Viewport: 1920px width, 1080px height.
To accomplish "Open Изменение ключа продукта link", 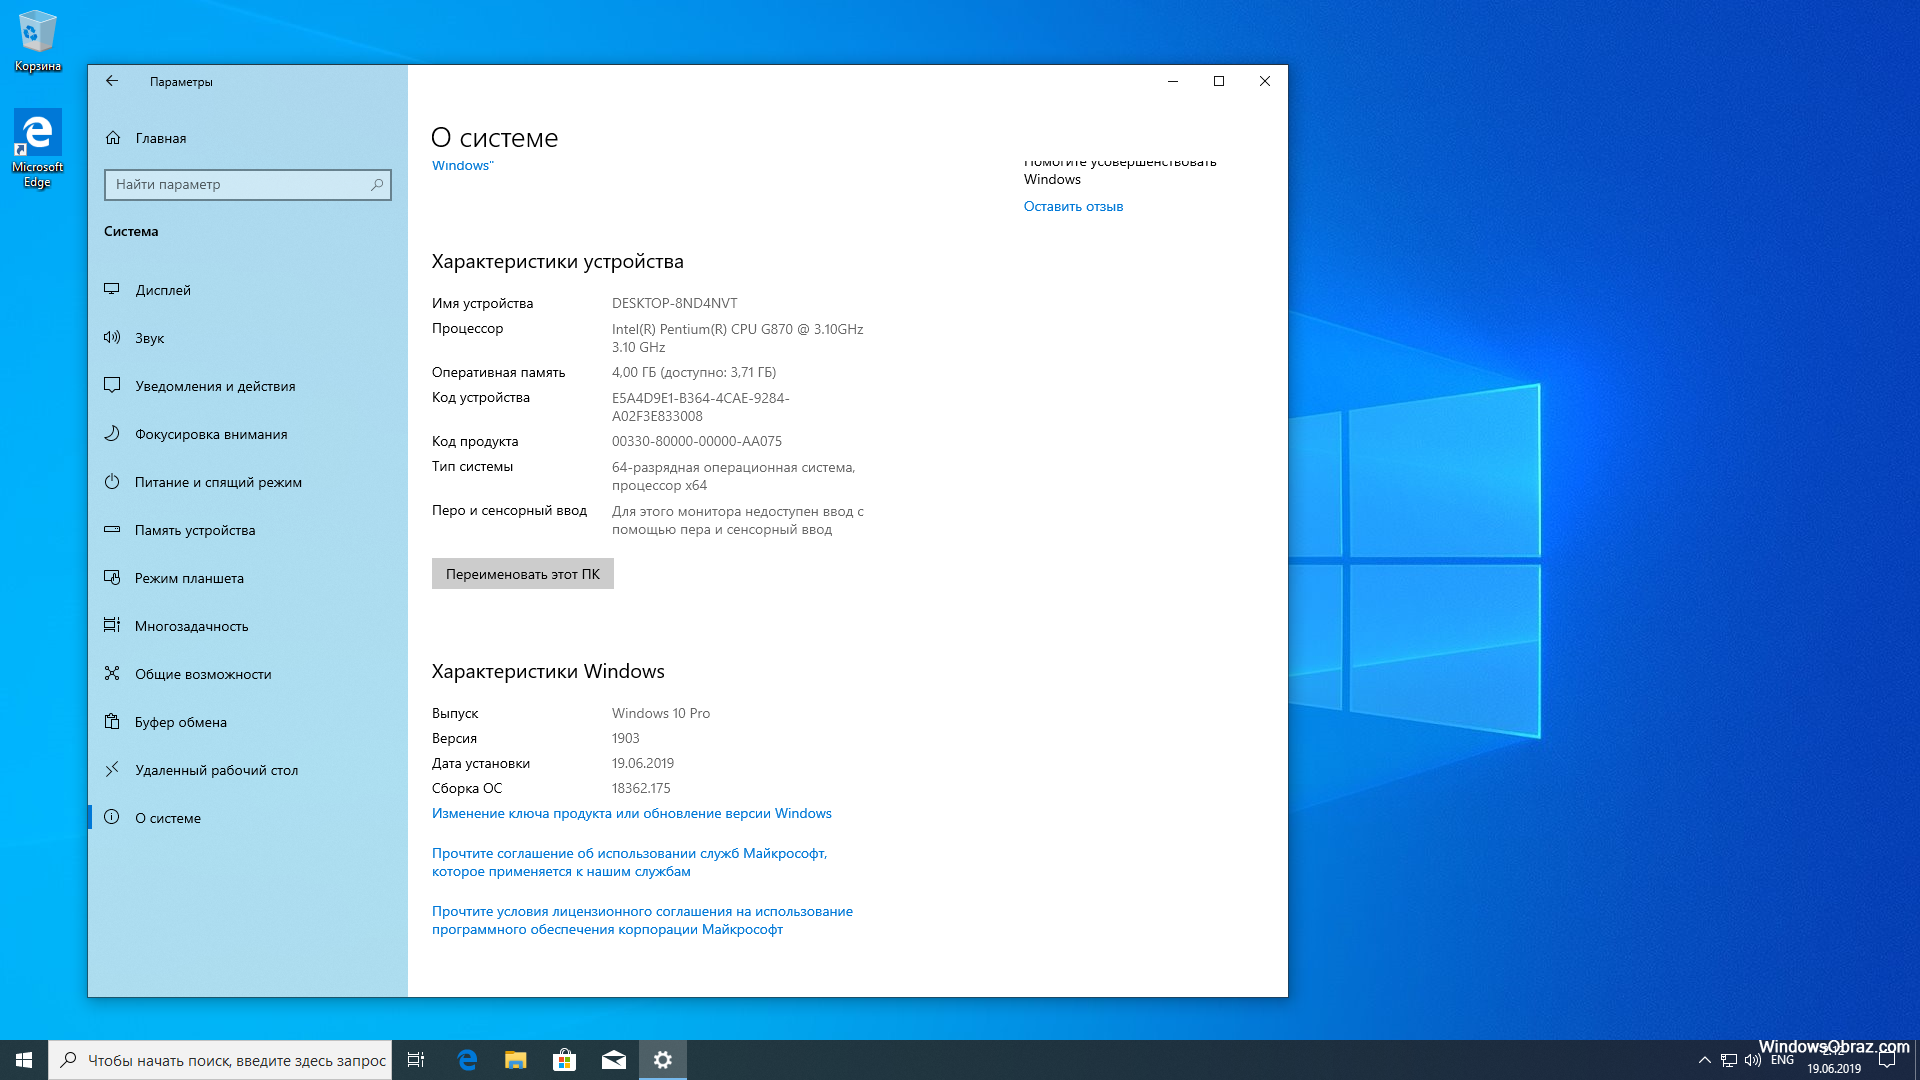I will (x=632, y=813).
